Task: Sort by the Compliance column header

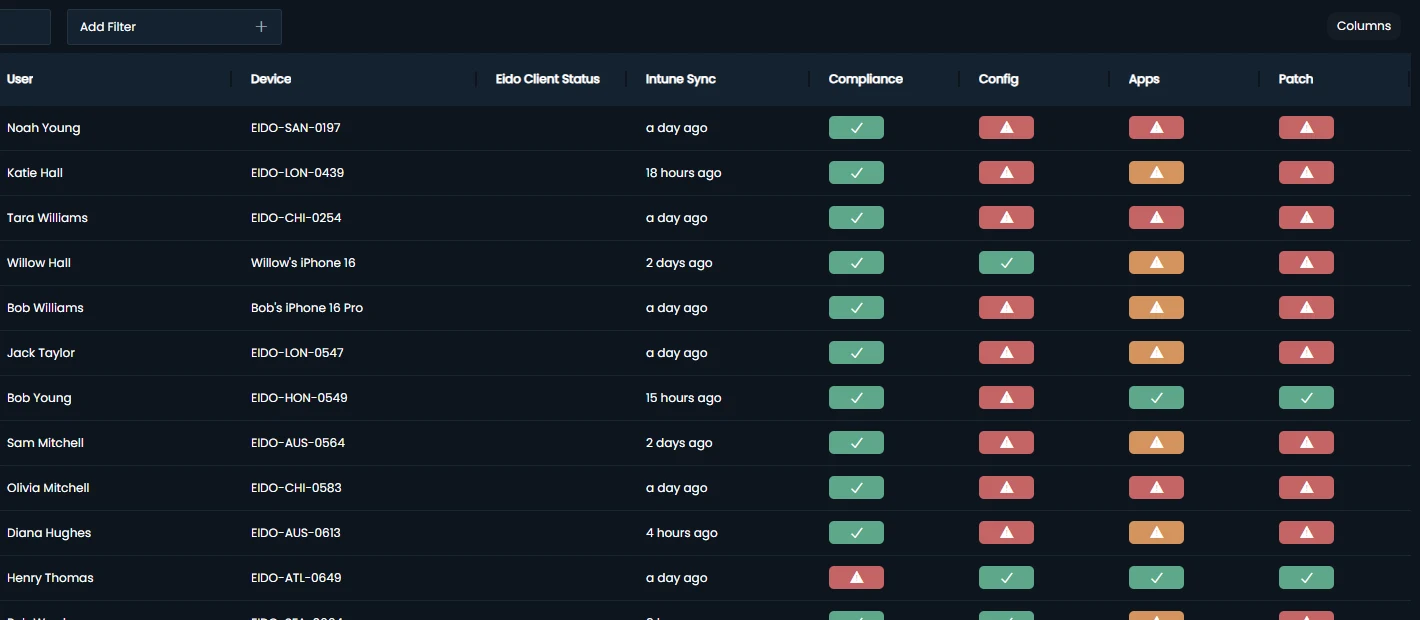Action: (866, 79)
